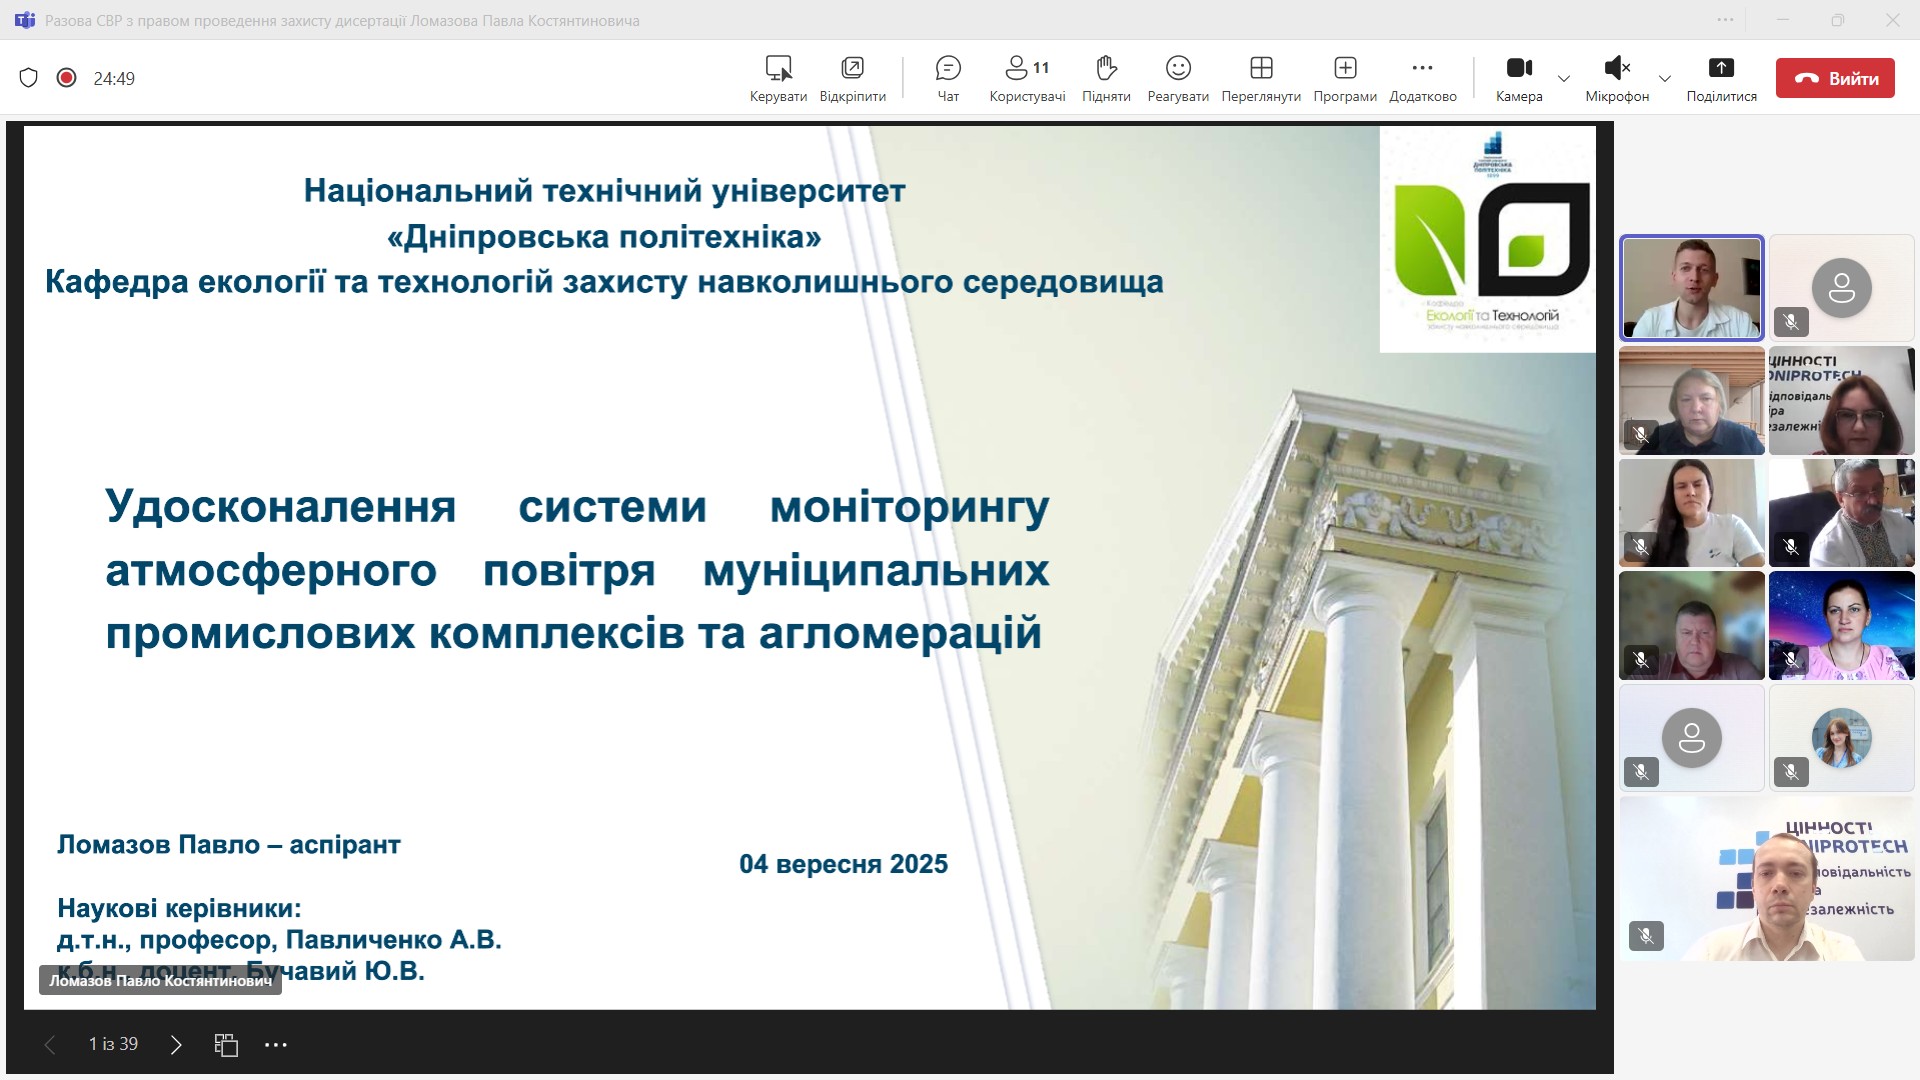This screenshot has width=1920, height=1080.
Task: Leave meeting with Вийти button
Action: (x=1834, y=78)
